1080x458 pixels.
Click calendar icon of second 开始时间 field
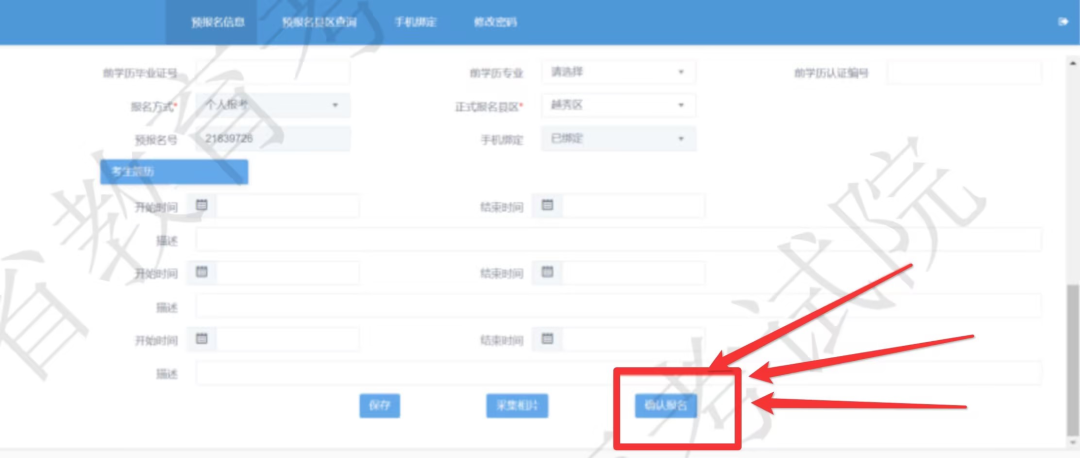pos(201,272)
